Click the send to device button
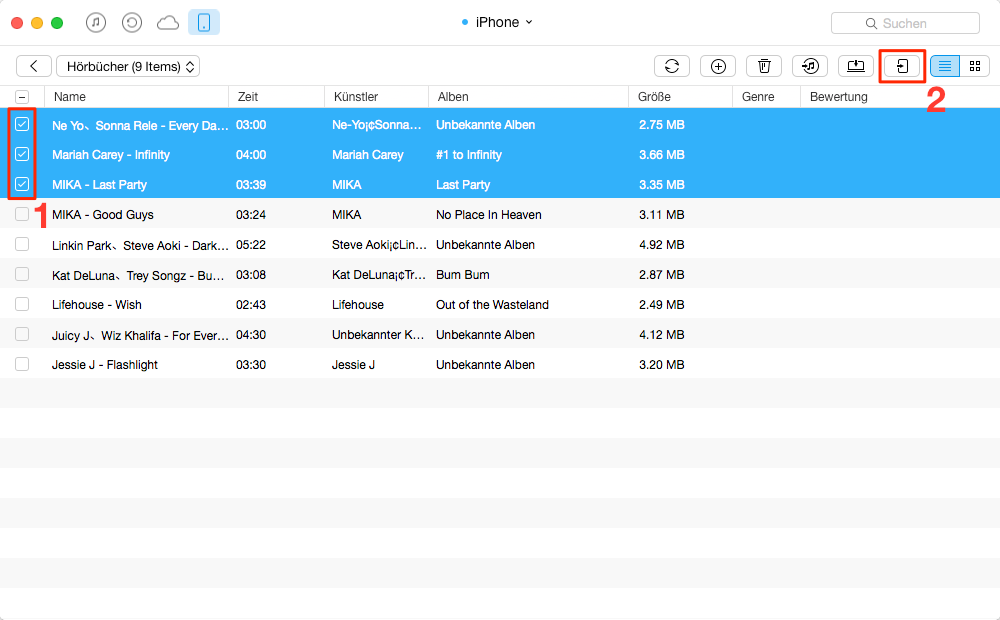Image resolution: width=1000 pixels, height=620 pixels. click(x=902, y=66)
